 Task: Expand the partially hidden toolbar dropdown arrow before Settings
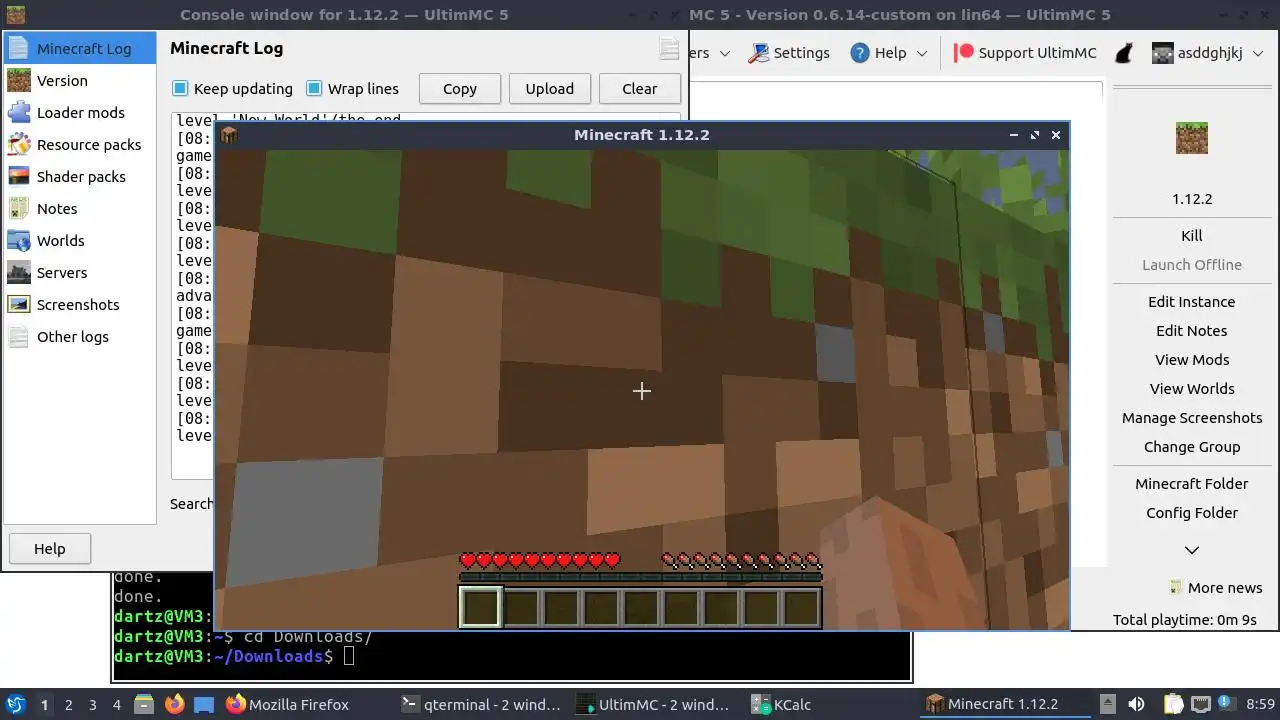pyautogui.click(x=725, y=54)
